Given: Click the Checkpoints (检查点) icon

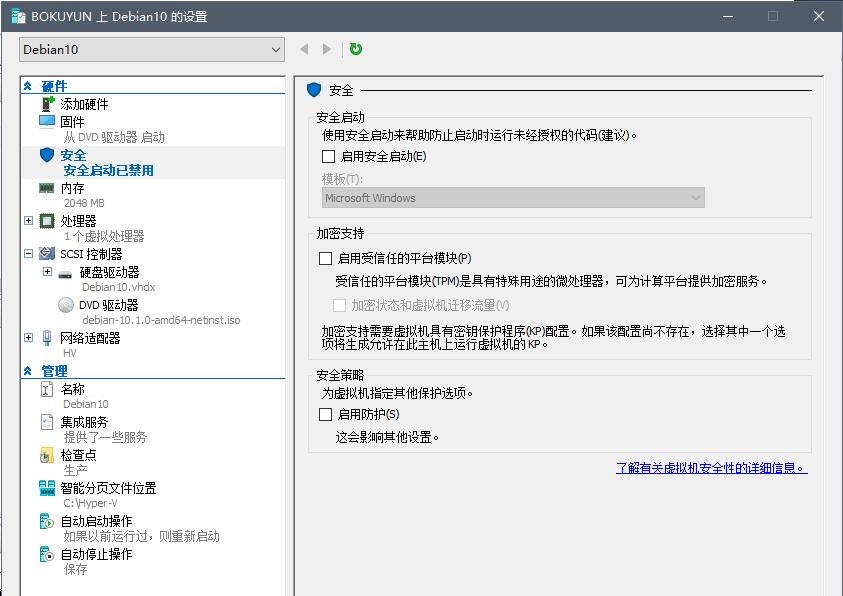Looking at the screenshot, I should point(47,455).
